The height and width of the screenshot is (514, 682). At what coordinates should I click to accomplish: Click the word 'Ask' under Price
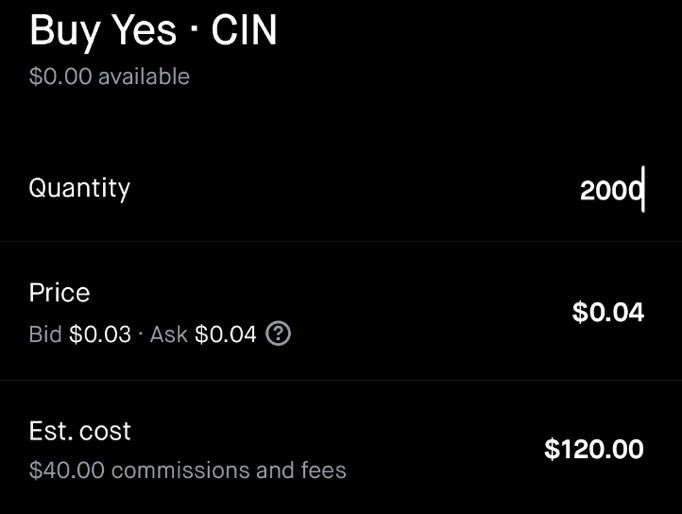pyautogui.click(x=169, y=334)
